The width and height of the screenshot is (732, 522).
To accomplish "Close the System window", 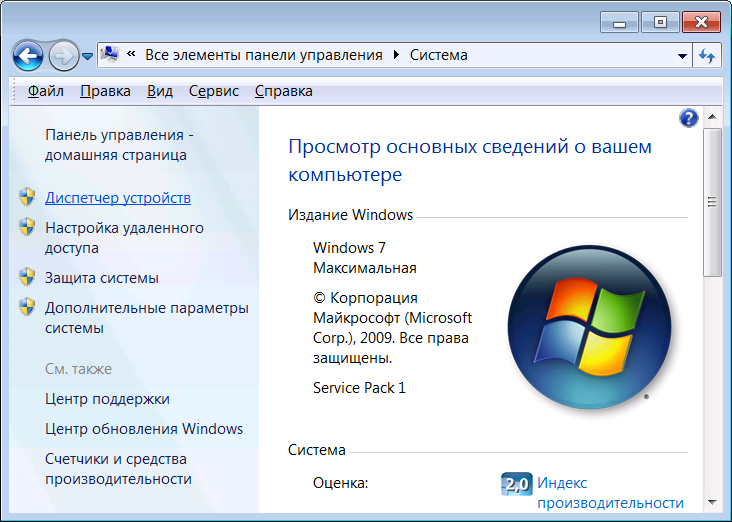I will tap(701, 22).
